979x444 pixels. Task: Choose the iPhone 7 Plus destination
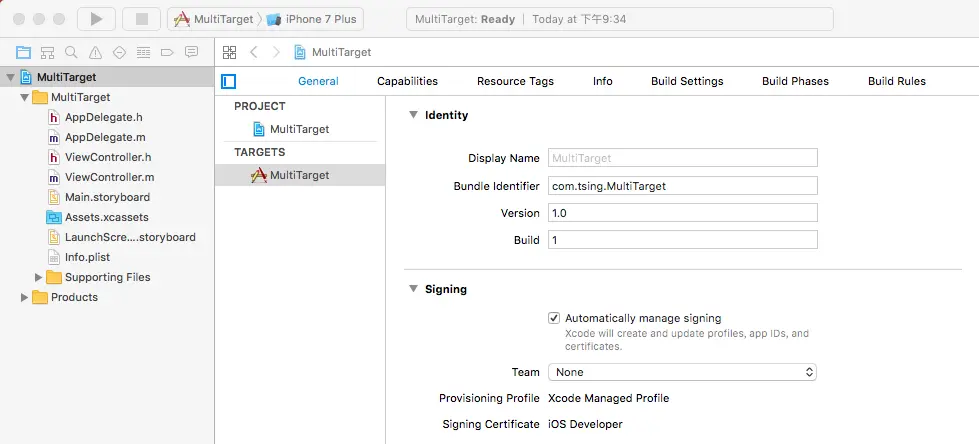312,19
